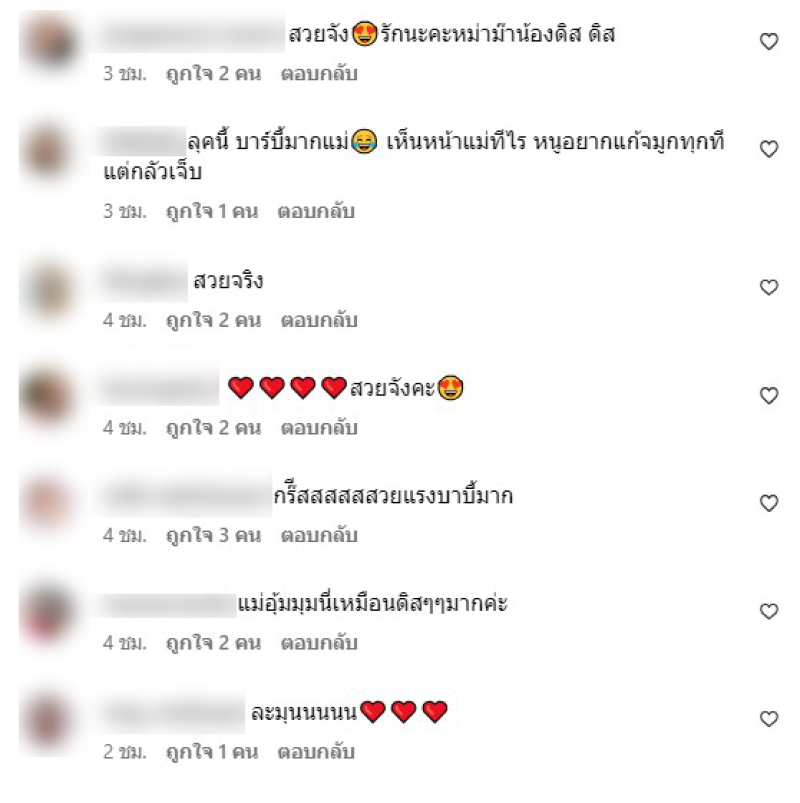
Task: Heart the ละมุนนนนน comment
Action: click(x=768, y=719)
